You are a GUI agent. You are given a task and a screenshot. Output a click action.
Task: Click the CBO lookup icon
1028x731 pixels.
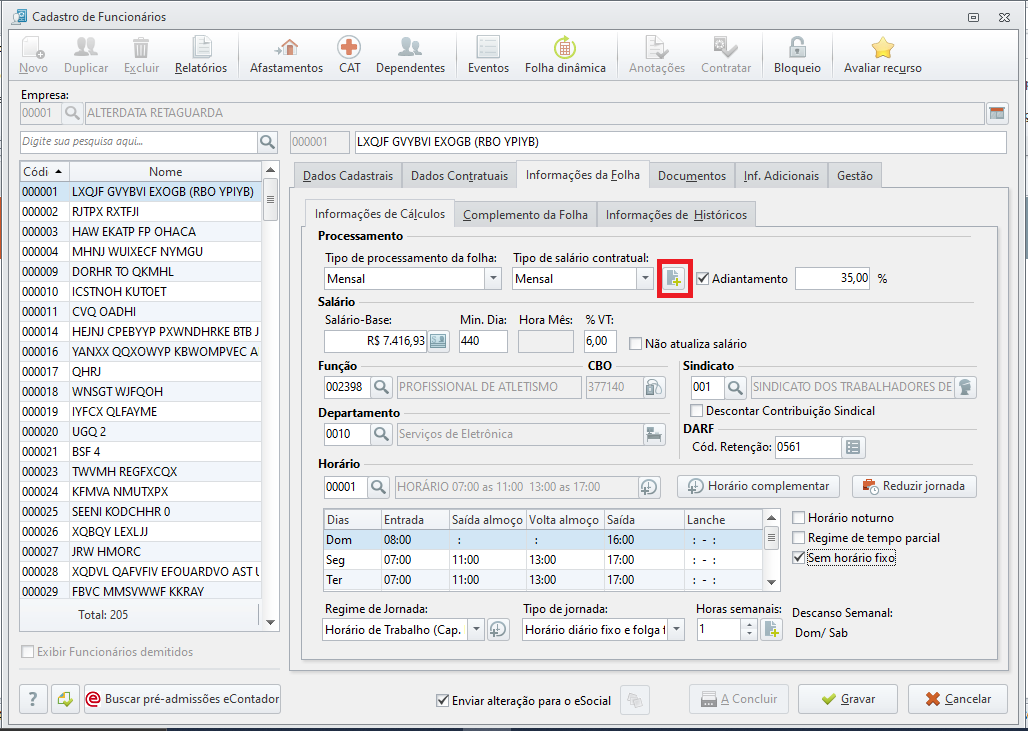pos(653,387)
